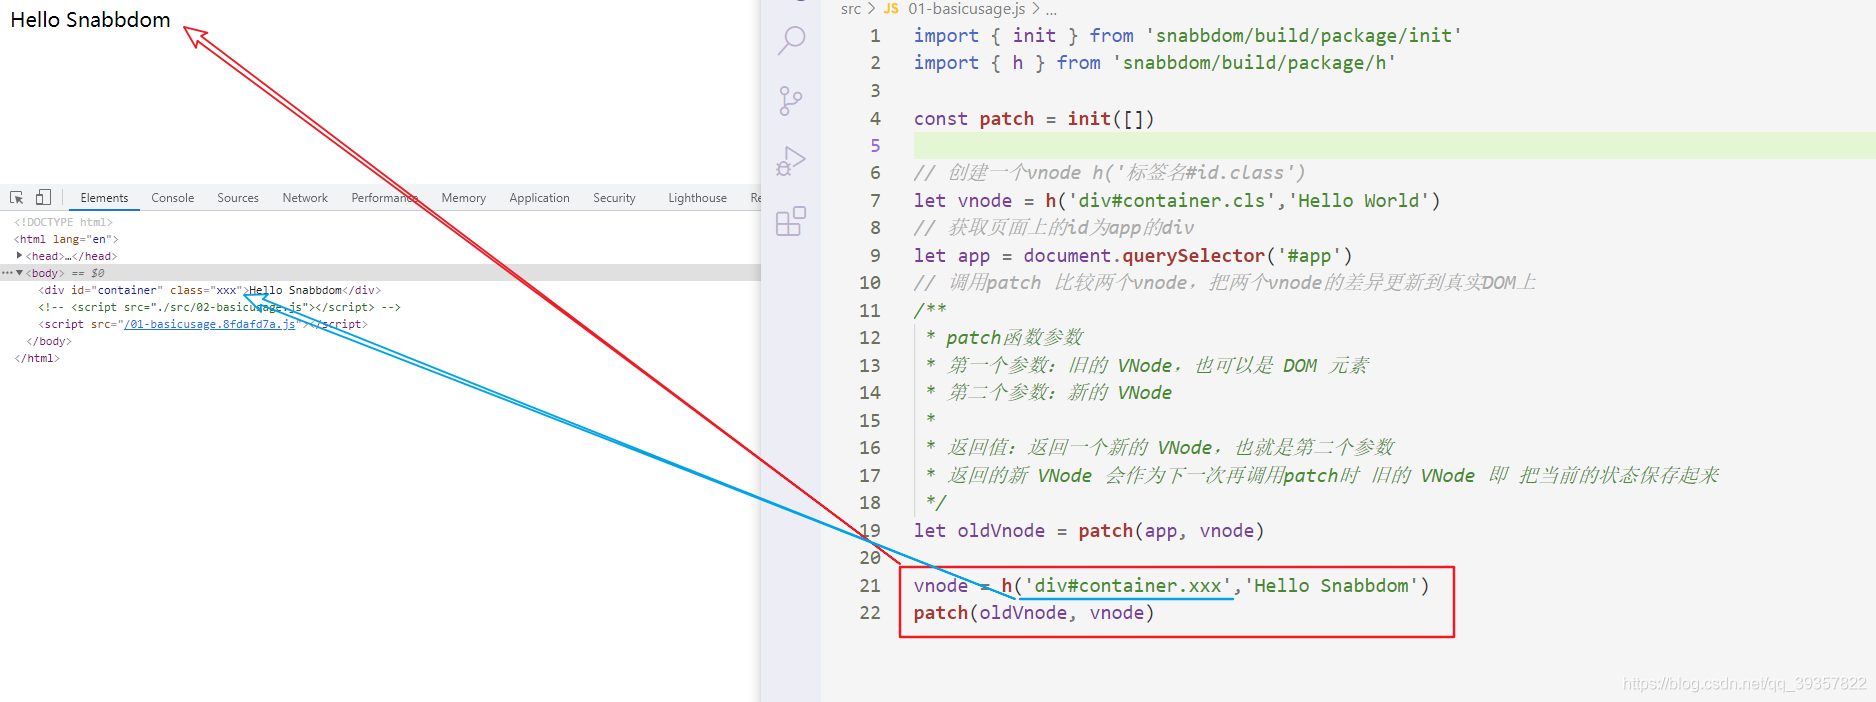Image resolution: width=1876 pixels, height=702 pixels.
Task: Open the Sources tab
Action: [238, 198]
